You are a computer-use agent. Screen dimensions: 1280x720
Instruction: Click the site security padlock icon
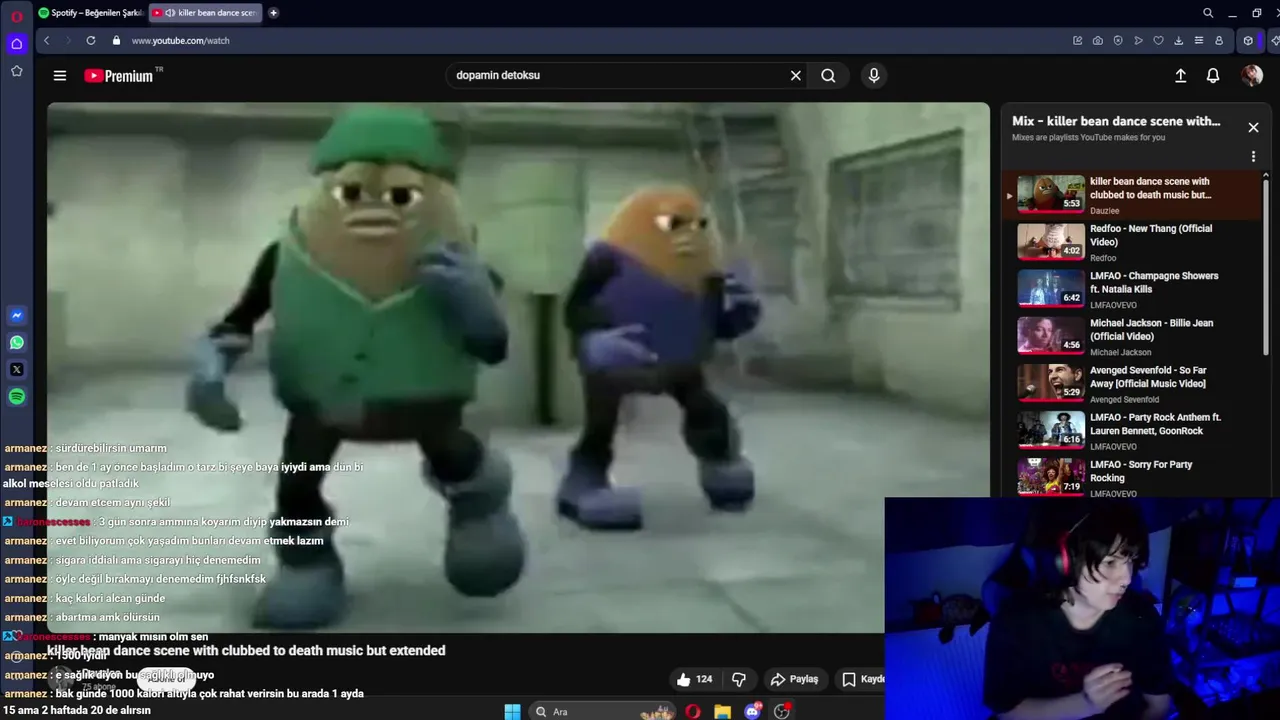[117, 41]
